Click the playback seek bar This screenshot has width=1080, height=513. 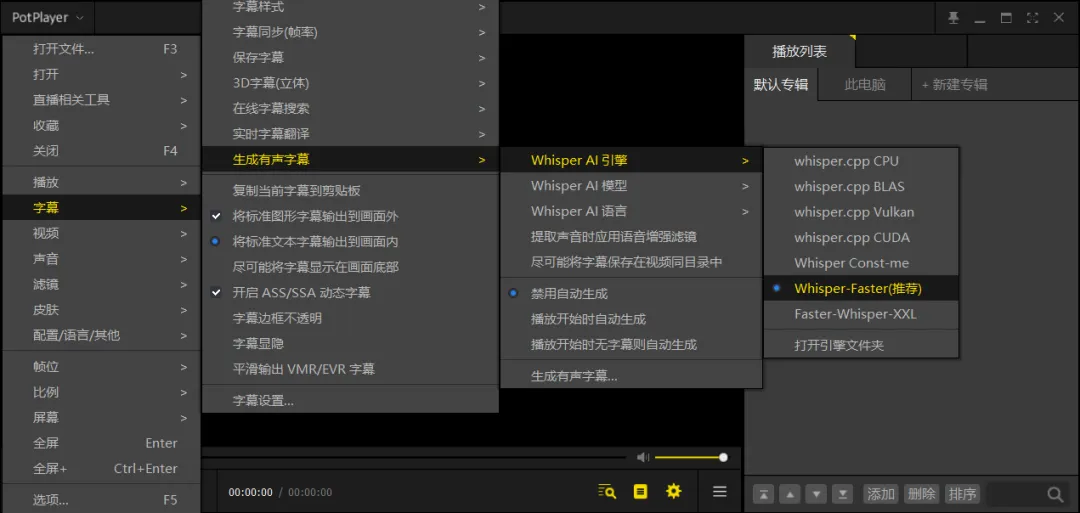413,457
